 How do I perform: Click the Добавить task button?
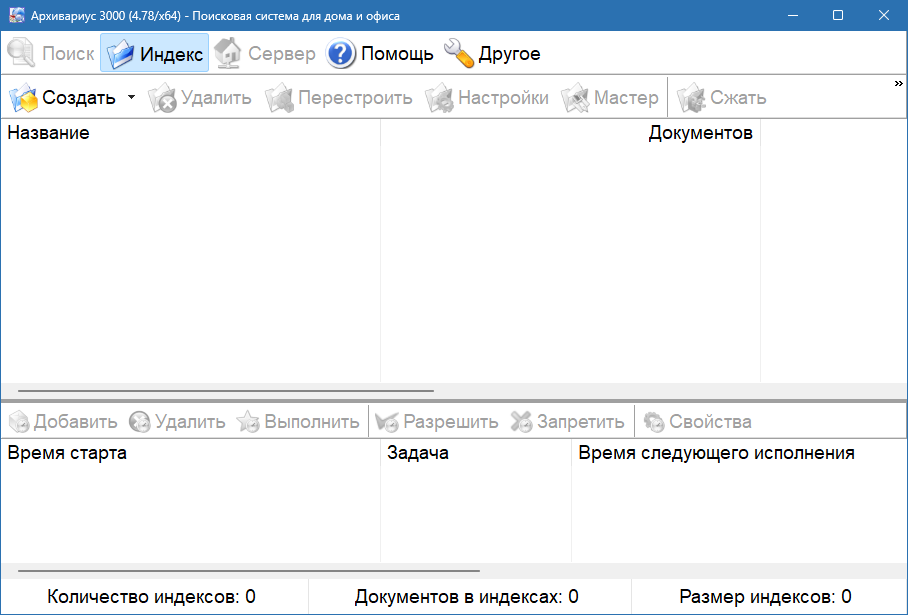tap(64, 422)
